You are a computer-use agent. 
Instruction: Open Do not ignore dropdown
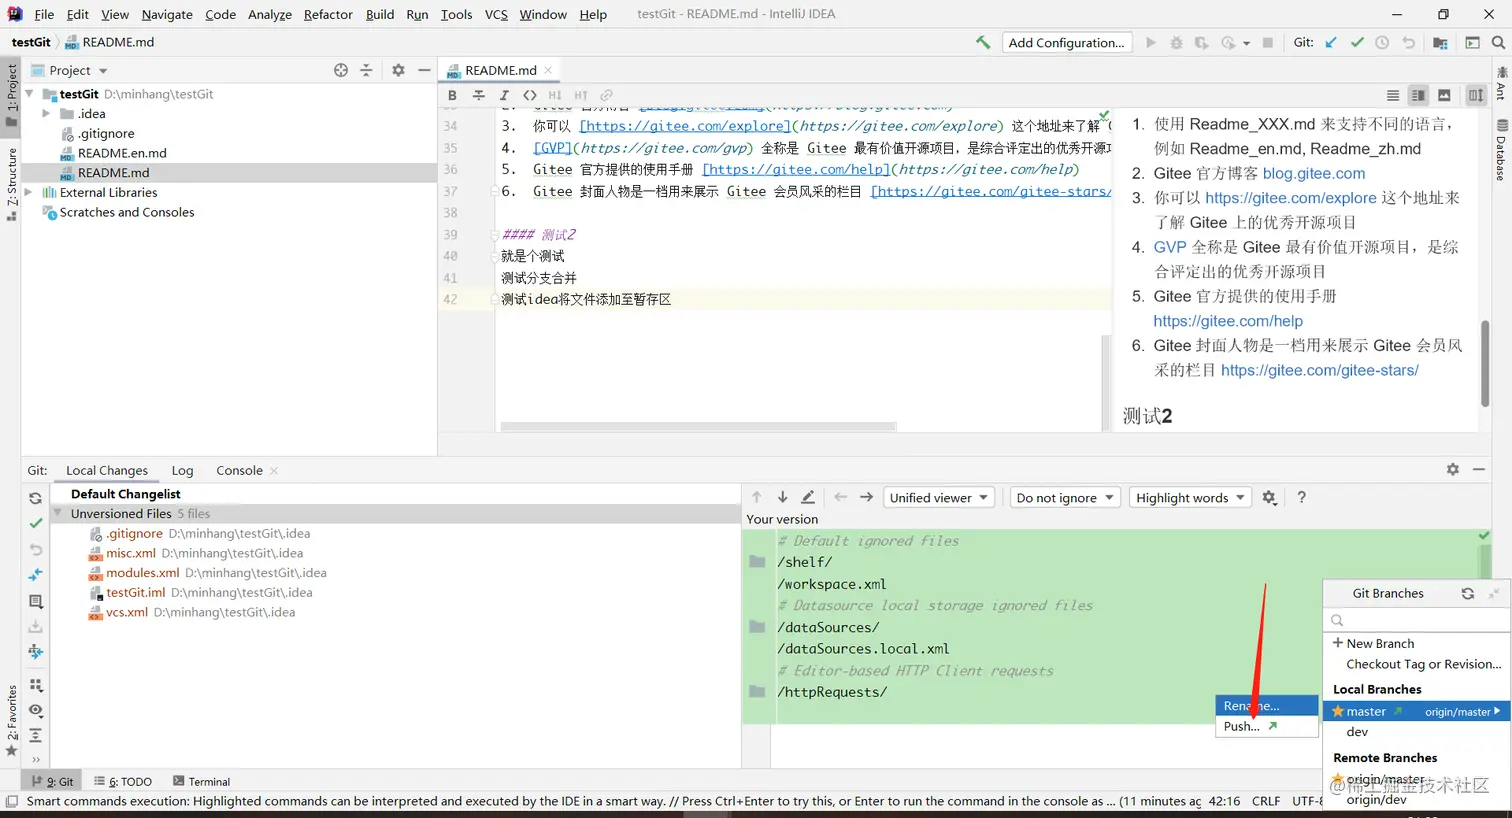(1065, 497)
